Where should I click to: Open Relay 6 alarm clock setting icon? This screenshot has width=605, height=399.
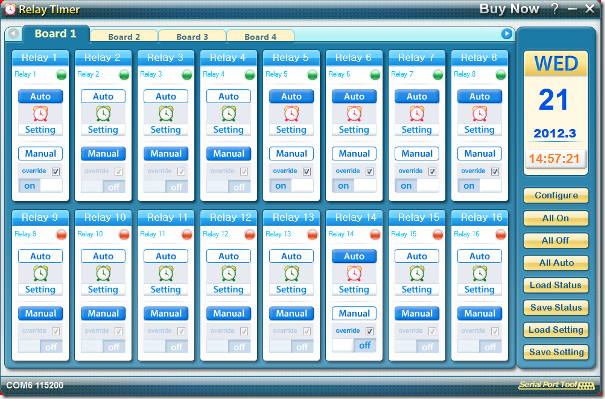tap(354, 114)
